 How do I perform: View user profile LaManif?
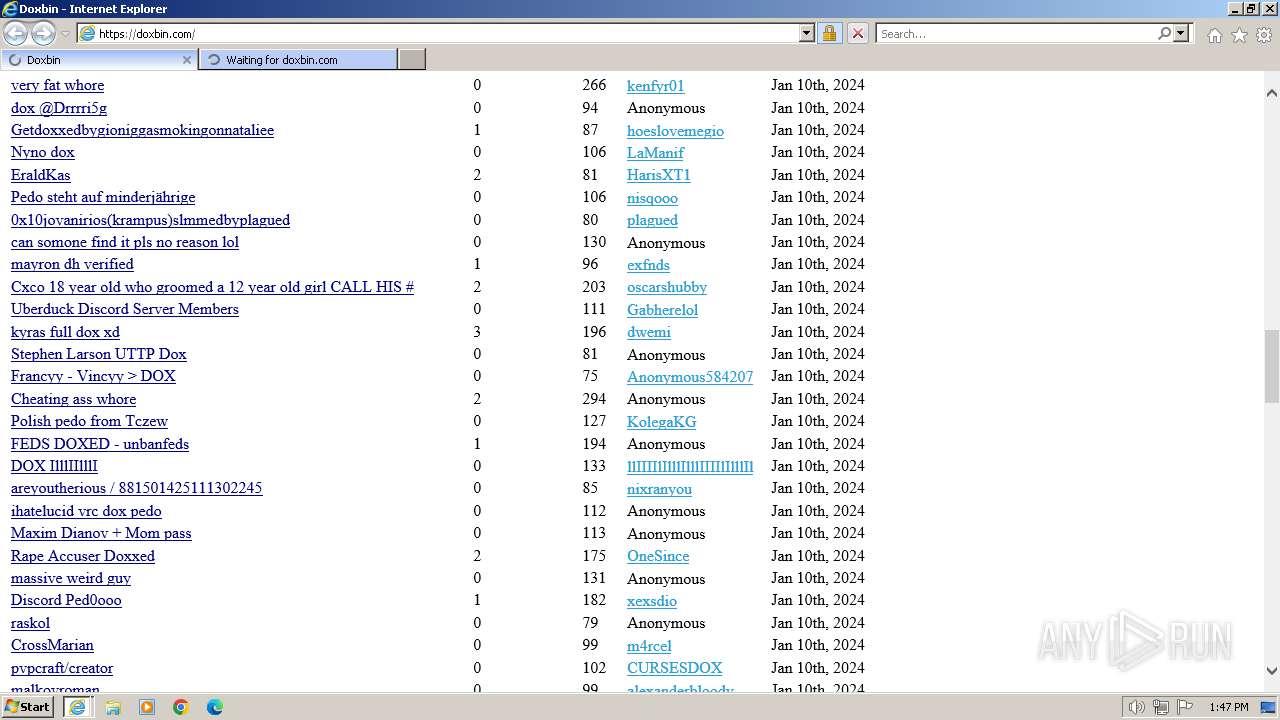[x=656, y=153]
